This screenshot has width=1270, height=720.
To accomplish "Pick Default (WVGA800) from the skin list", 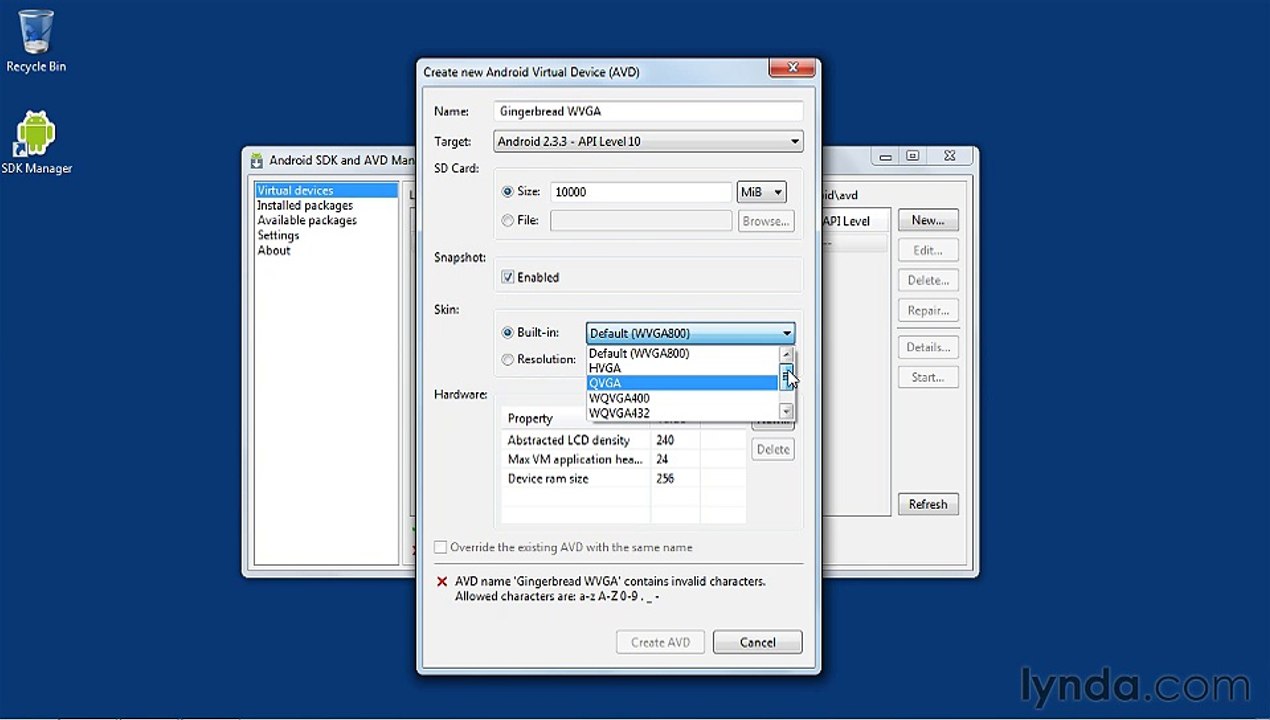I will pyautogui.click(x=682, y=353).
